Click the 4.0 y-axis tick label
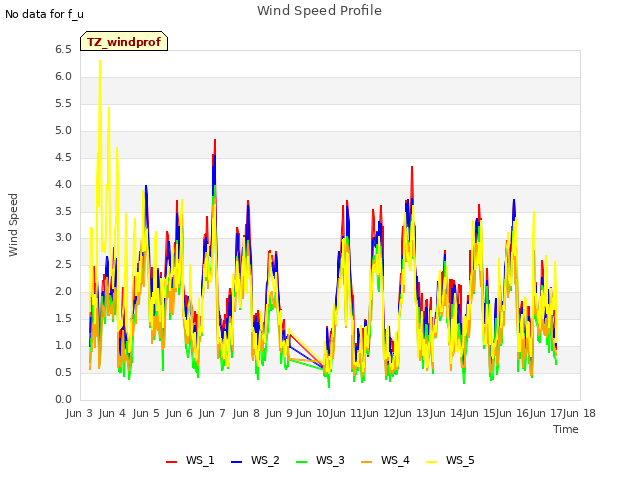 tap(63, 184)
